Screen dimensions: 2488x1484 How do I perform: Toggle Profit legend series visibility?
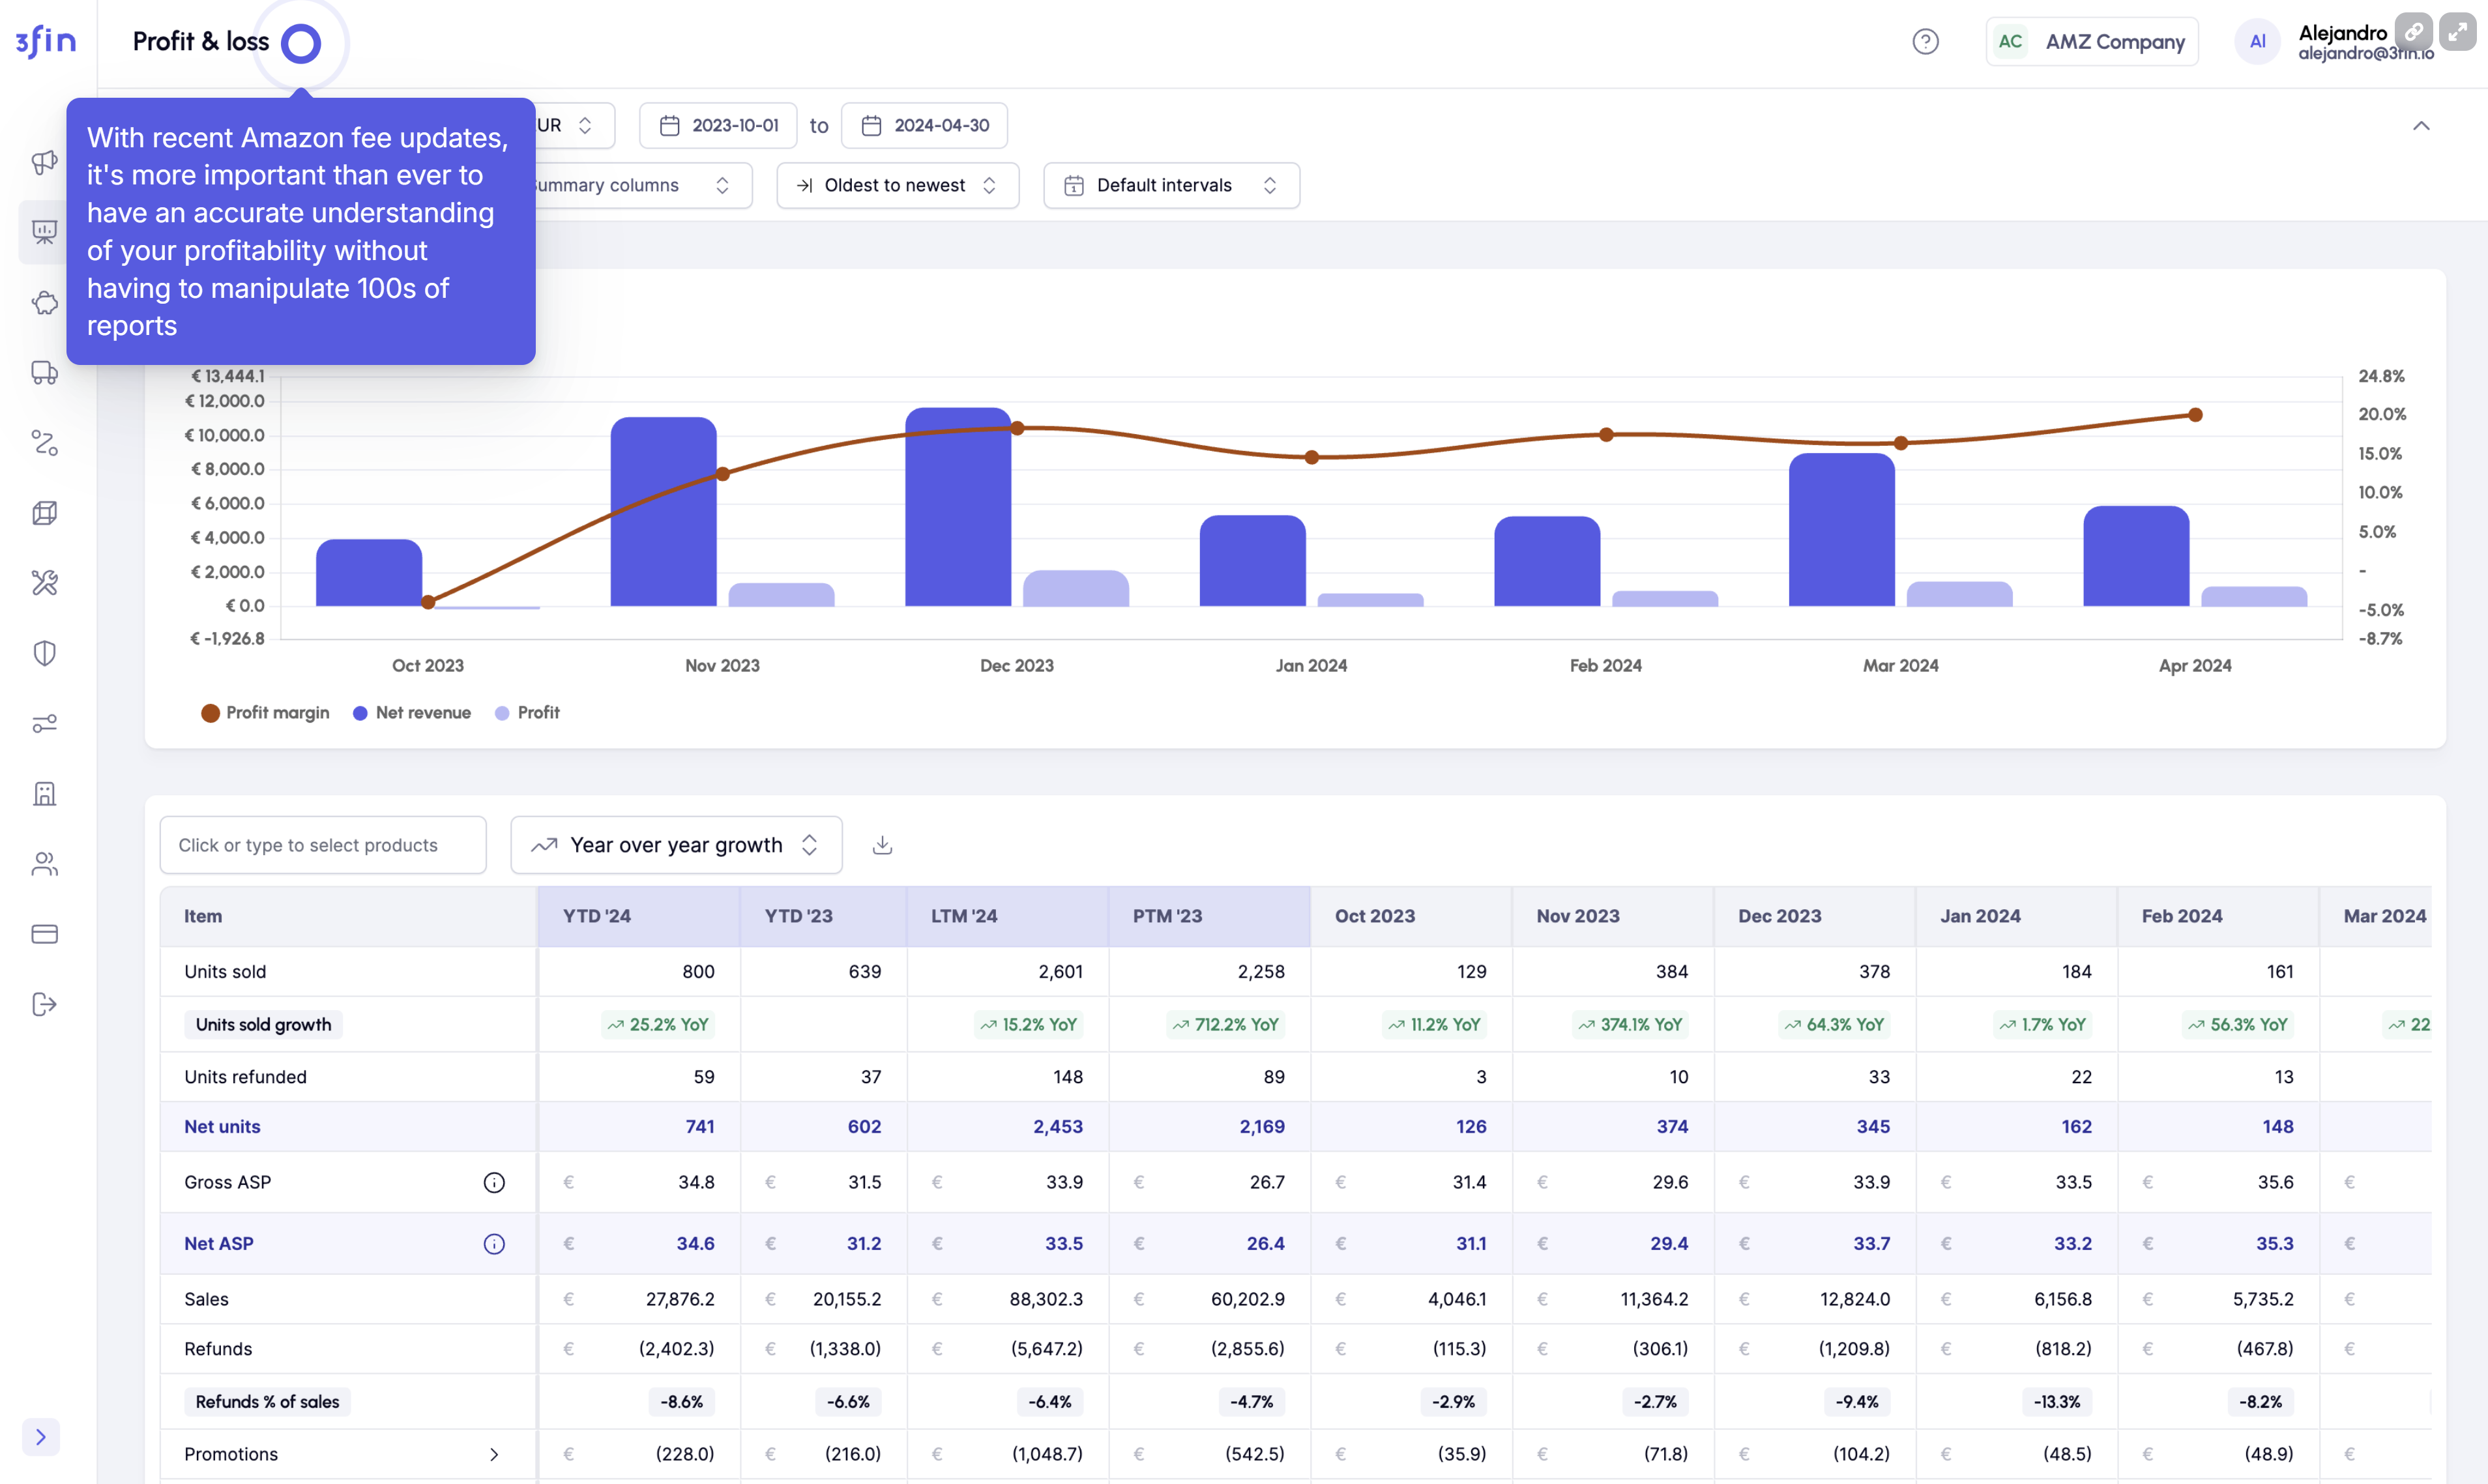click(x=527, y=713)
